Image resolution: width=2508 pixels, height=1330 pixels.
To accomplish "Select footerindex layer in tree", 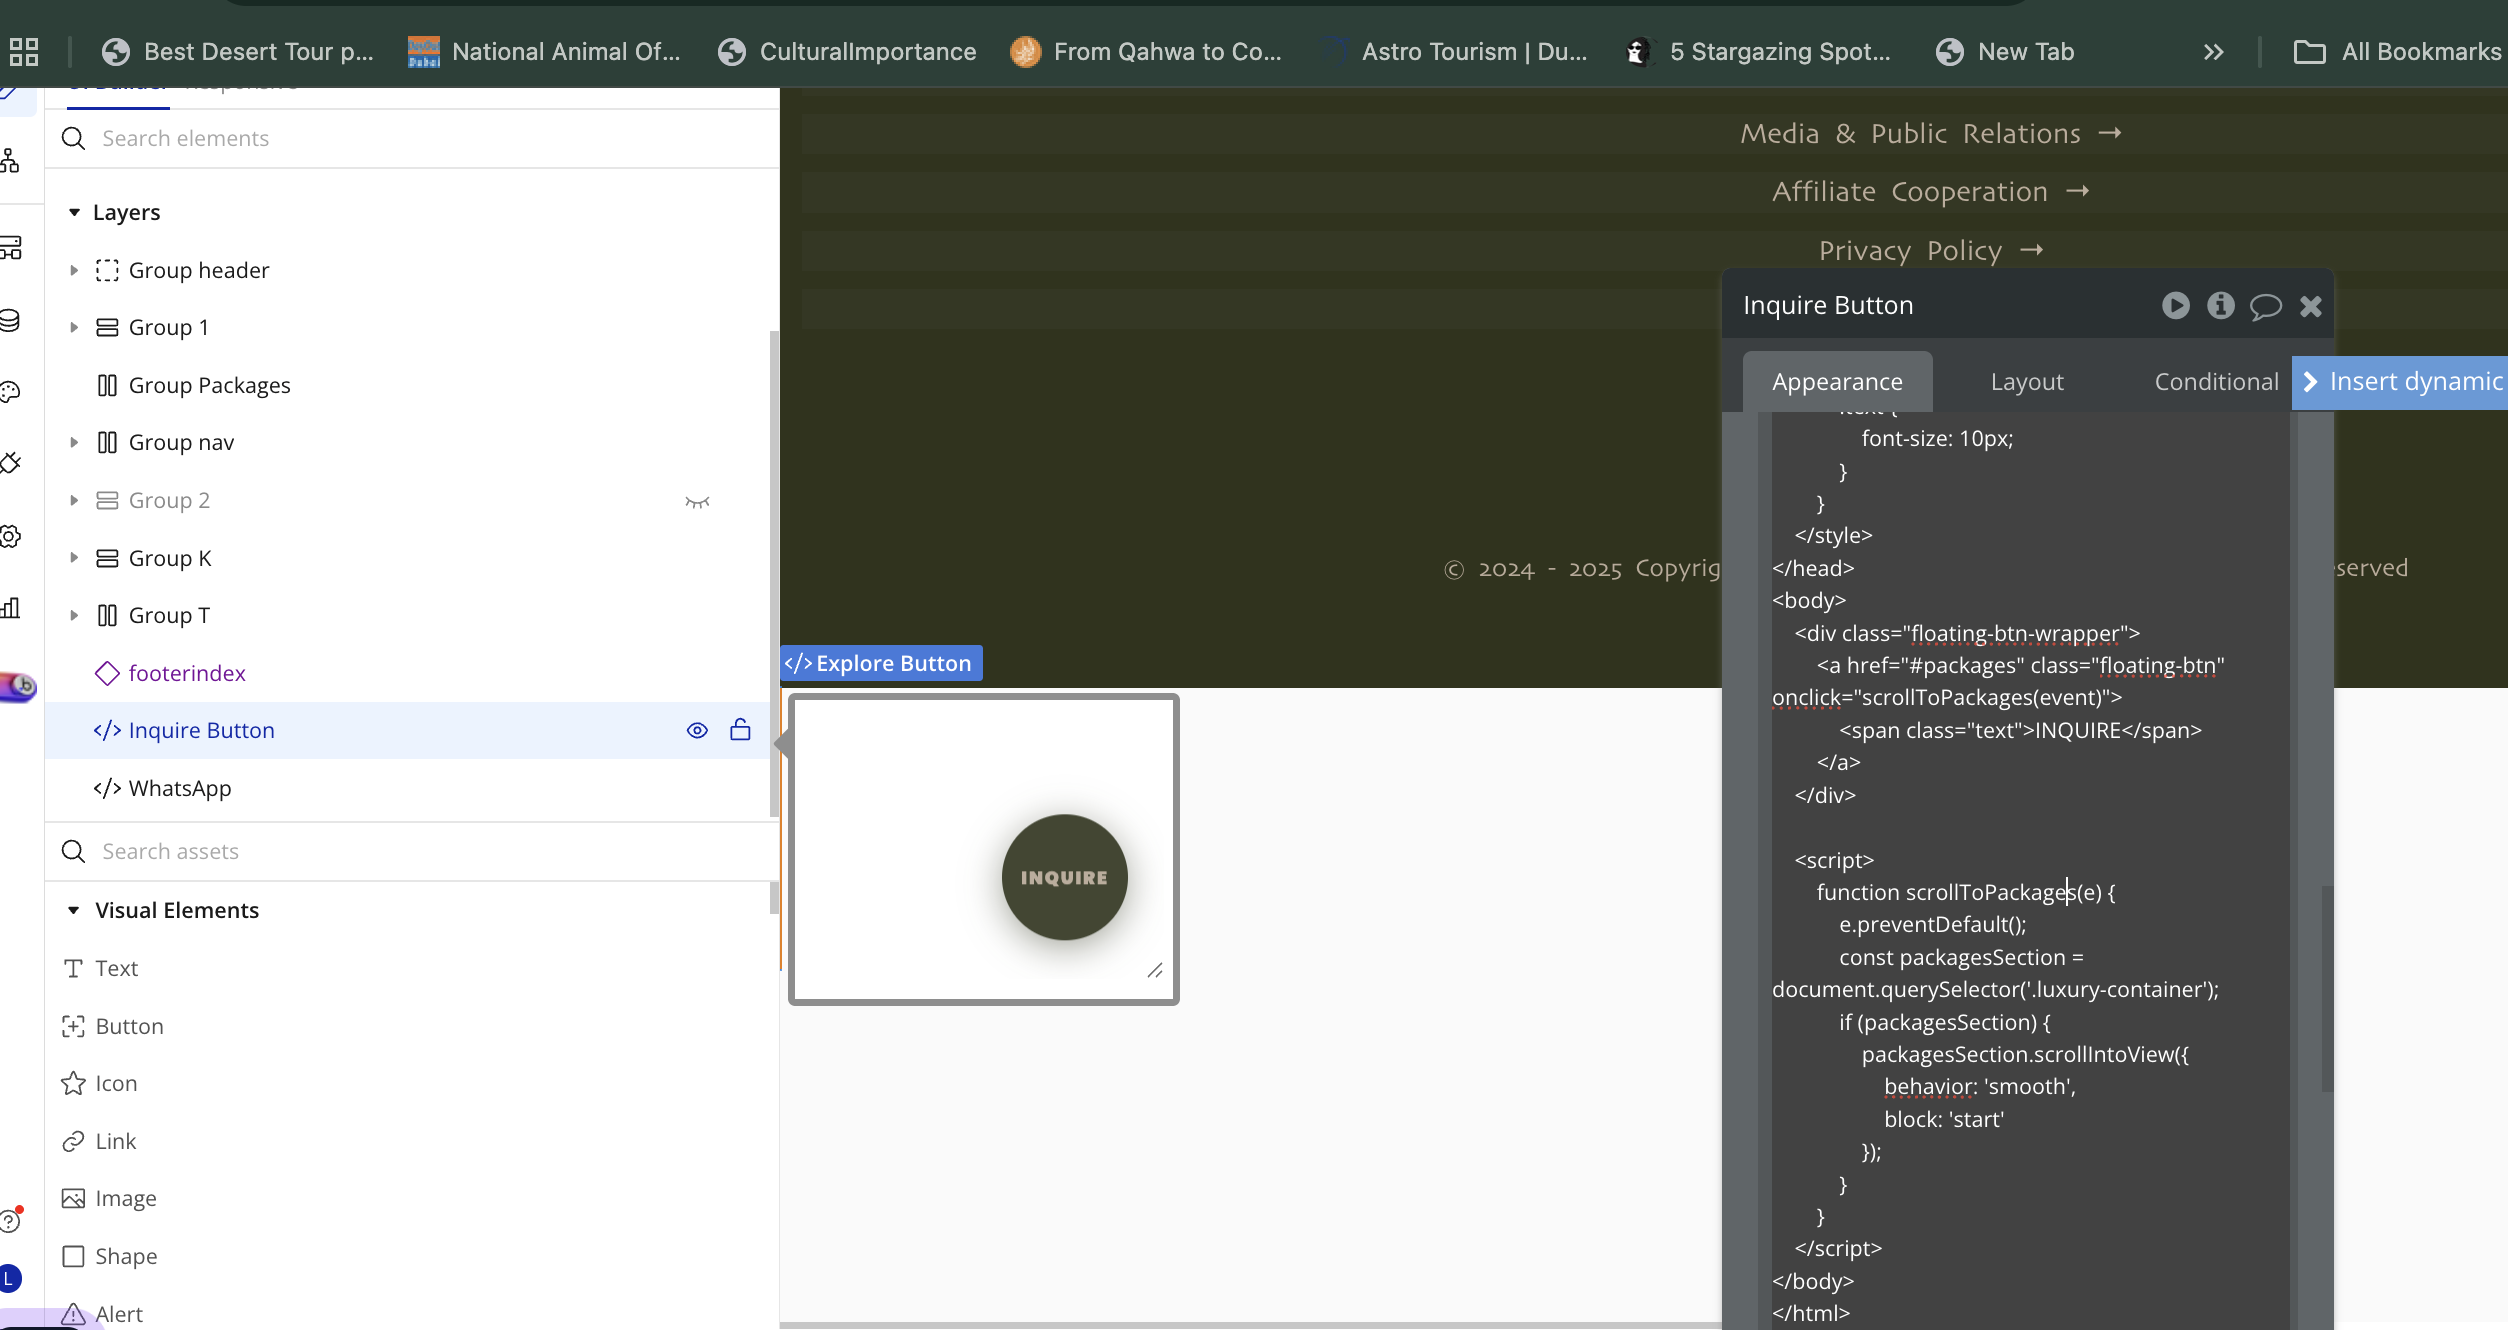I will tap(187, 673).
